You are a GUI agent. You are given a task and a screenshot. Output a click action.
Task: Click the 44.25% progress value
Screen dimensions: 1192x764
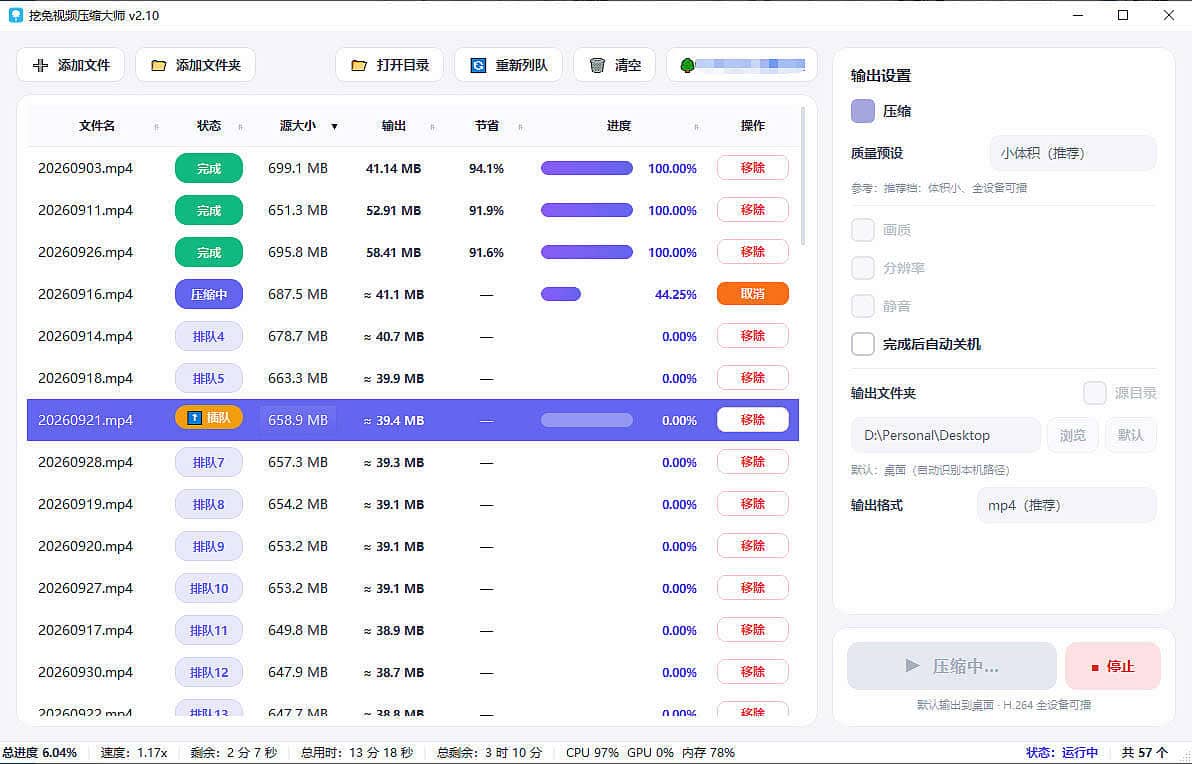tap(676, 294)
